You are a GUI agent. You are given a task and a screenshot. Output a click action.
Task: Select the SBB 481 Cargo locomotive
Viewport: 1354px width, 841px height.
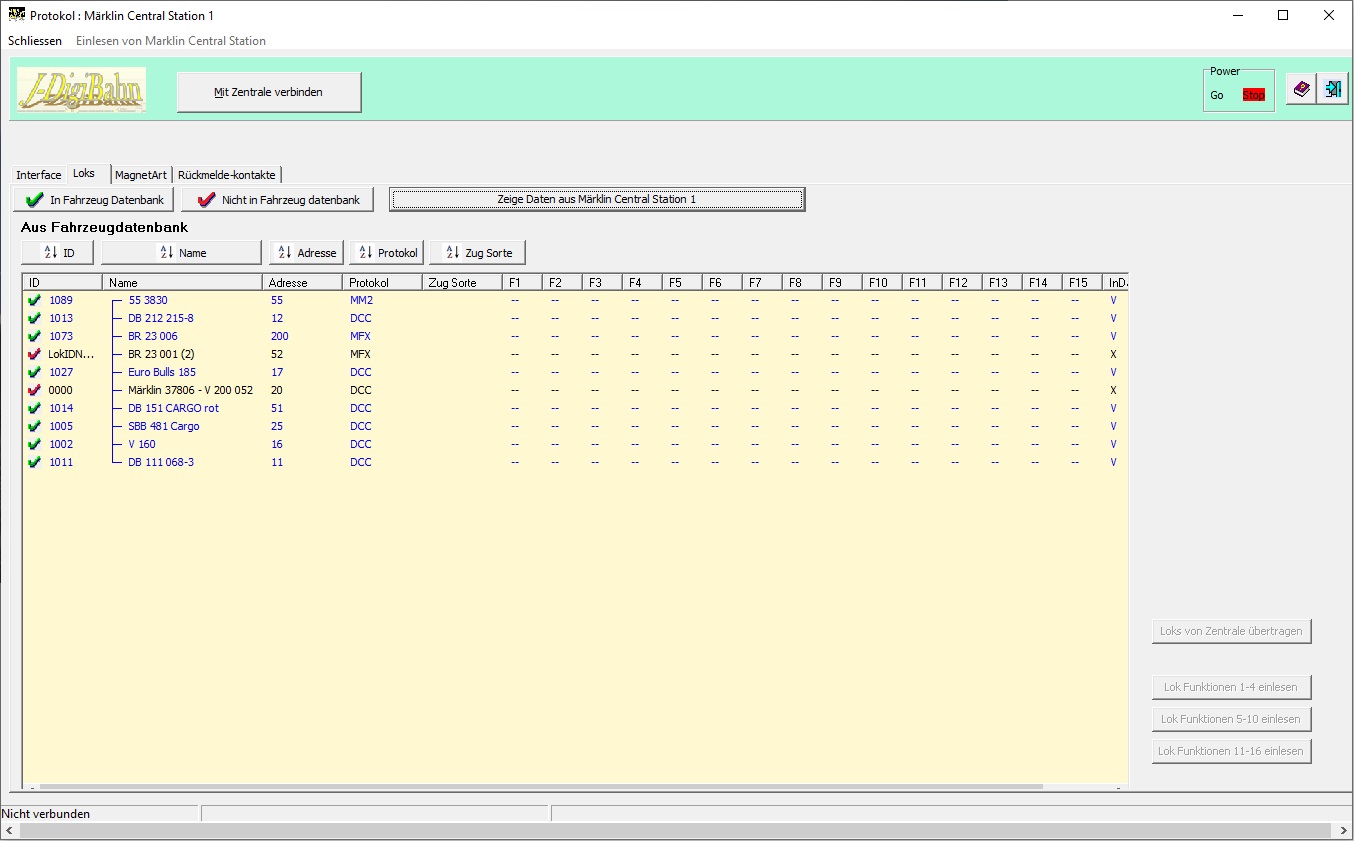164,426
